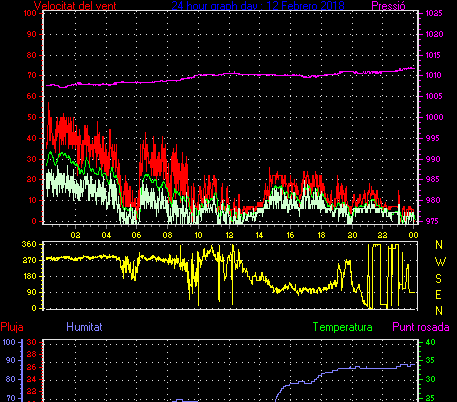The width and height of the screenshot is (457, 402).
Task: Click the 270 tick on the wind direction axis
Action: point(29,260)
